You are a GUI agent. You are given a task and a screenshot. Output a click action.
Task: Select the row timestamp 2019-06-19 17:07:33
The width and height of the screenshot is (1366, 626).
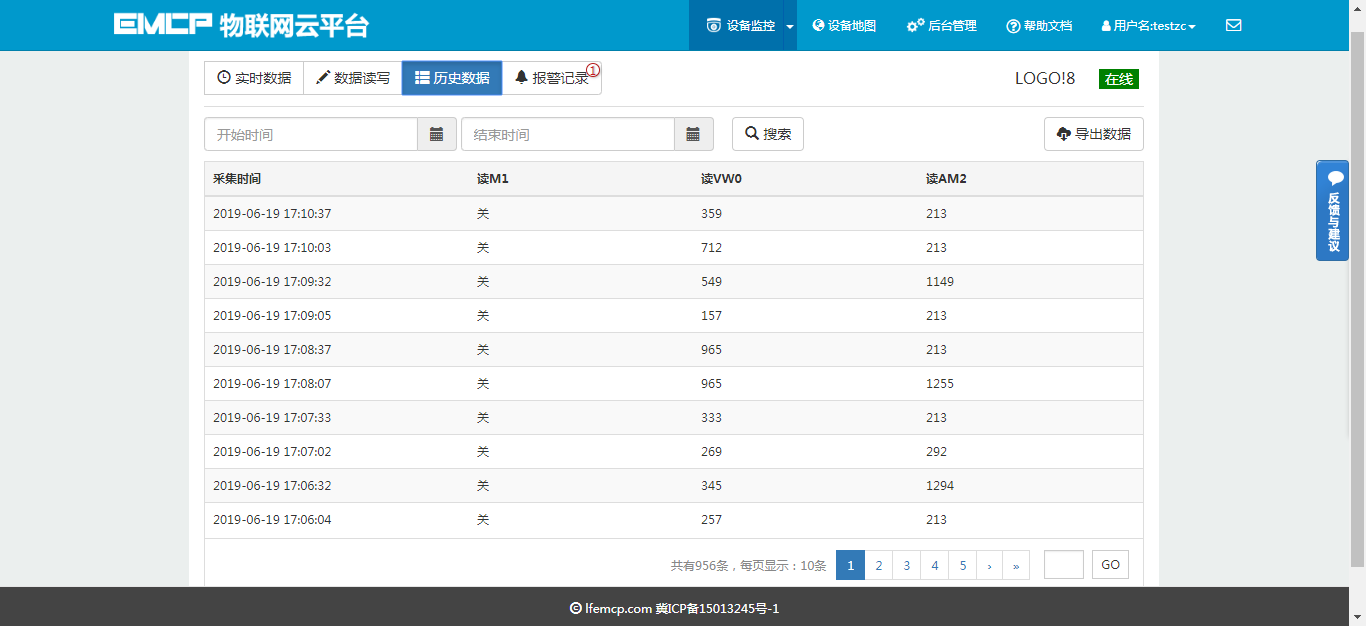tap(272, 418)
